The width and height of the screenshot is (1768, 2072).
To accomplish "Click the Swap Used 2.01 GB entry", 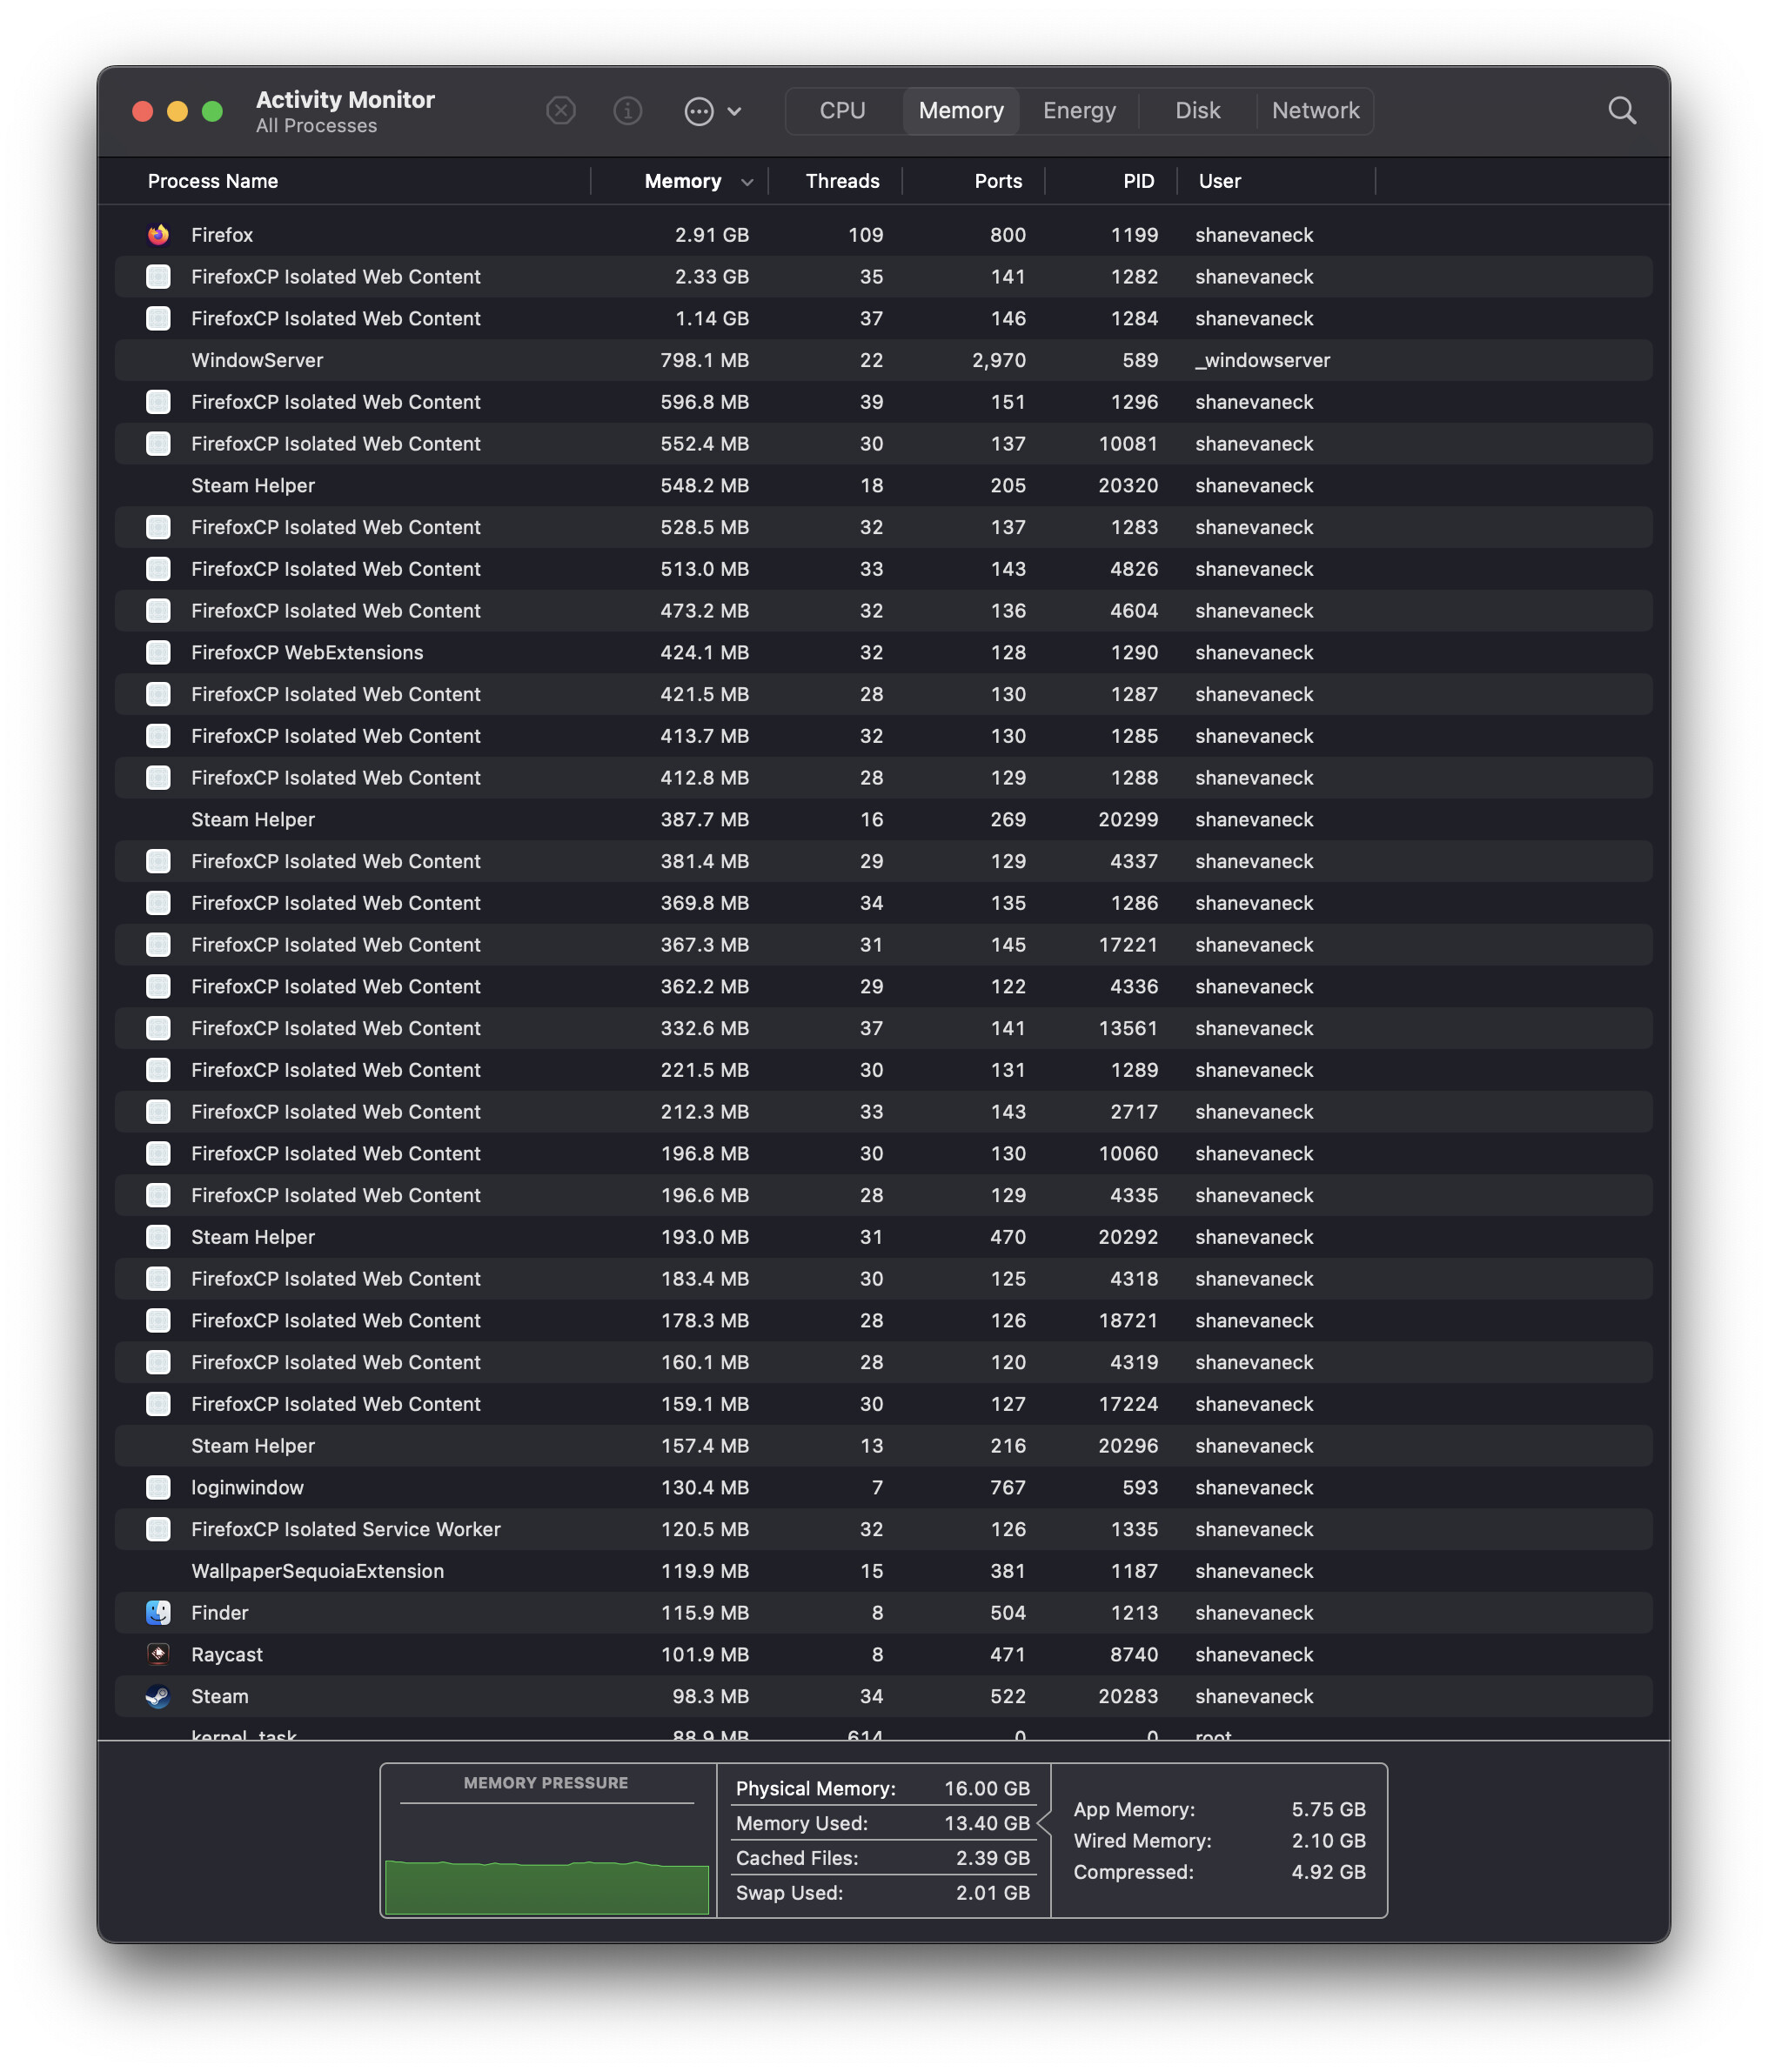I will [882, 1894].
